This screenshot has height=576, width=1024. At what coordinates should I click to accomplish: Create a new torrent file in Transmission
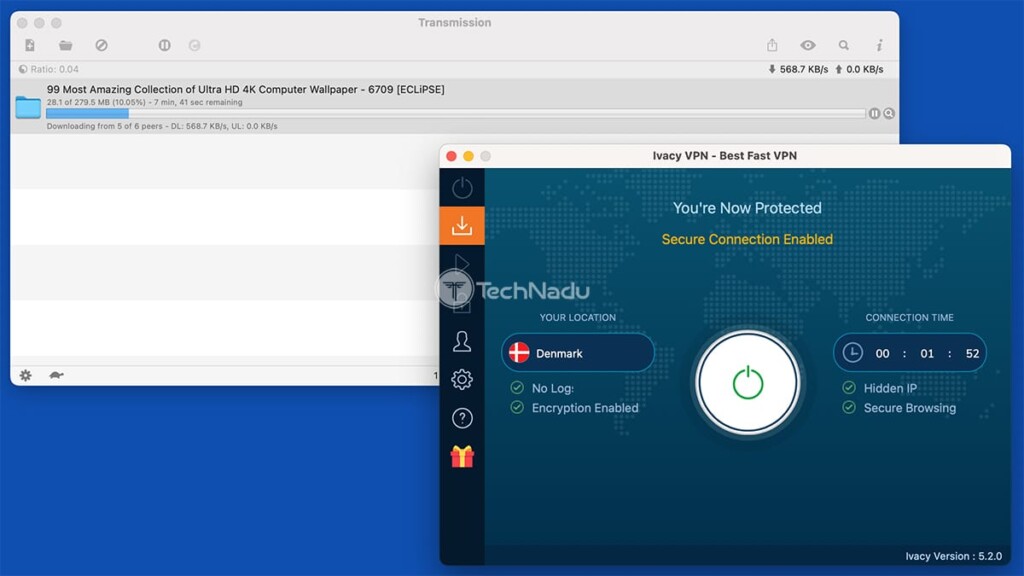pyautogui.click(x=30, y=45)
